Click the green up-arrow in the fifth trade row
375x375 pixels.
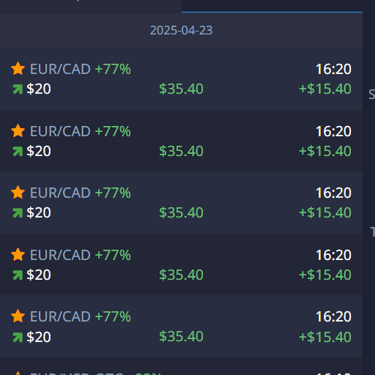18,337
